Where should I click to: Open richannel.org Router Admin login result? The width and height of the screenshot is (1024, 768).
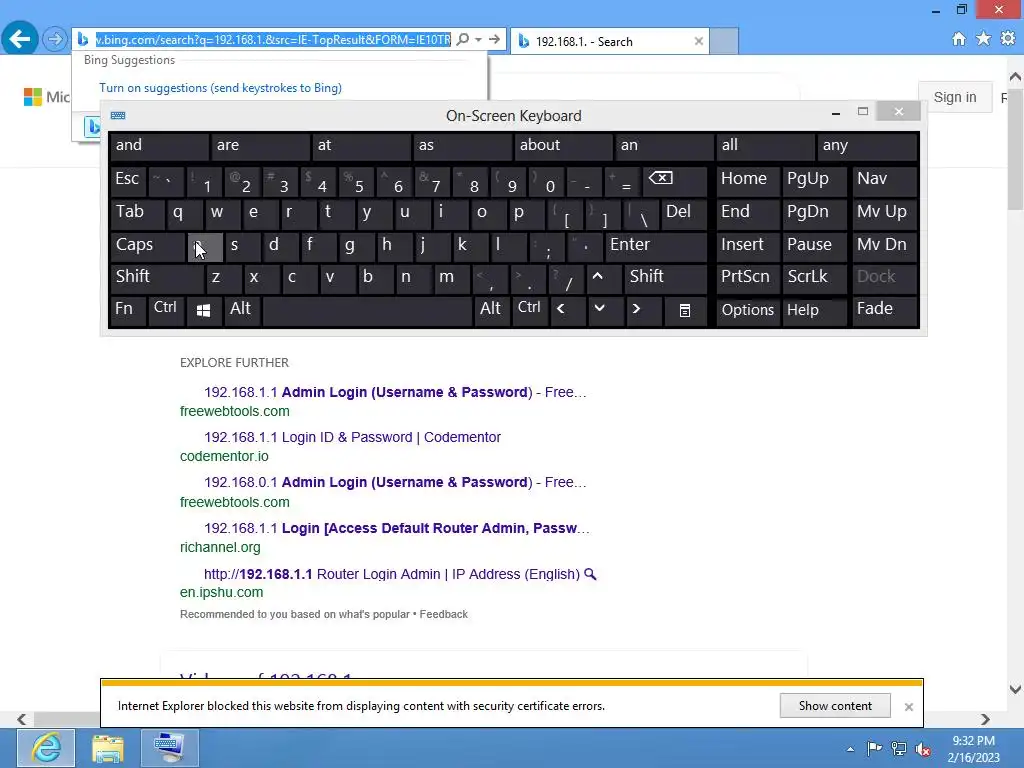click(396, 528)
